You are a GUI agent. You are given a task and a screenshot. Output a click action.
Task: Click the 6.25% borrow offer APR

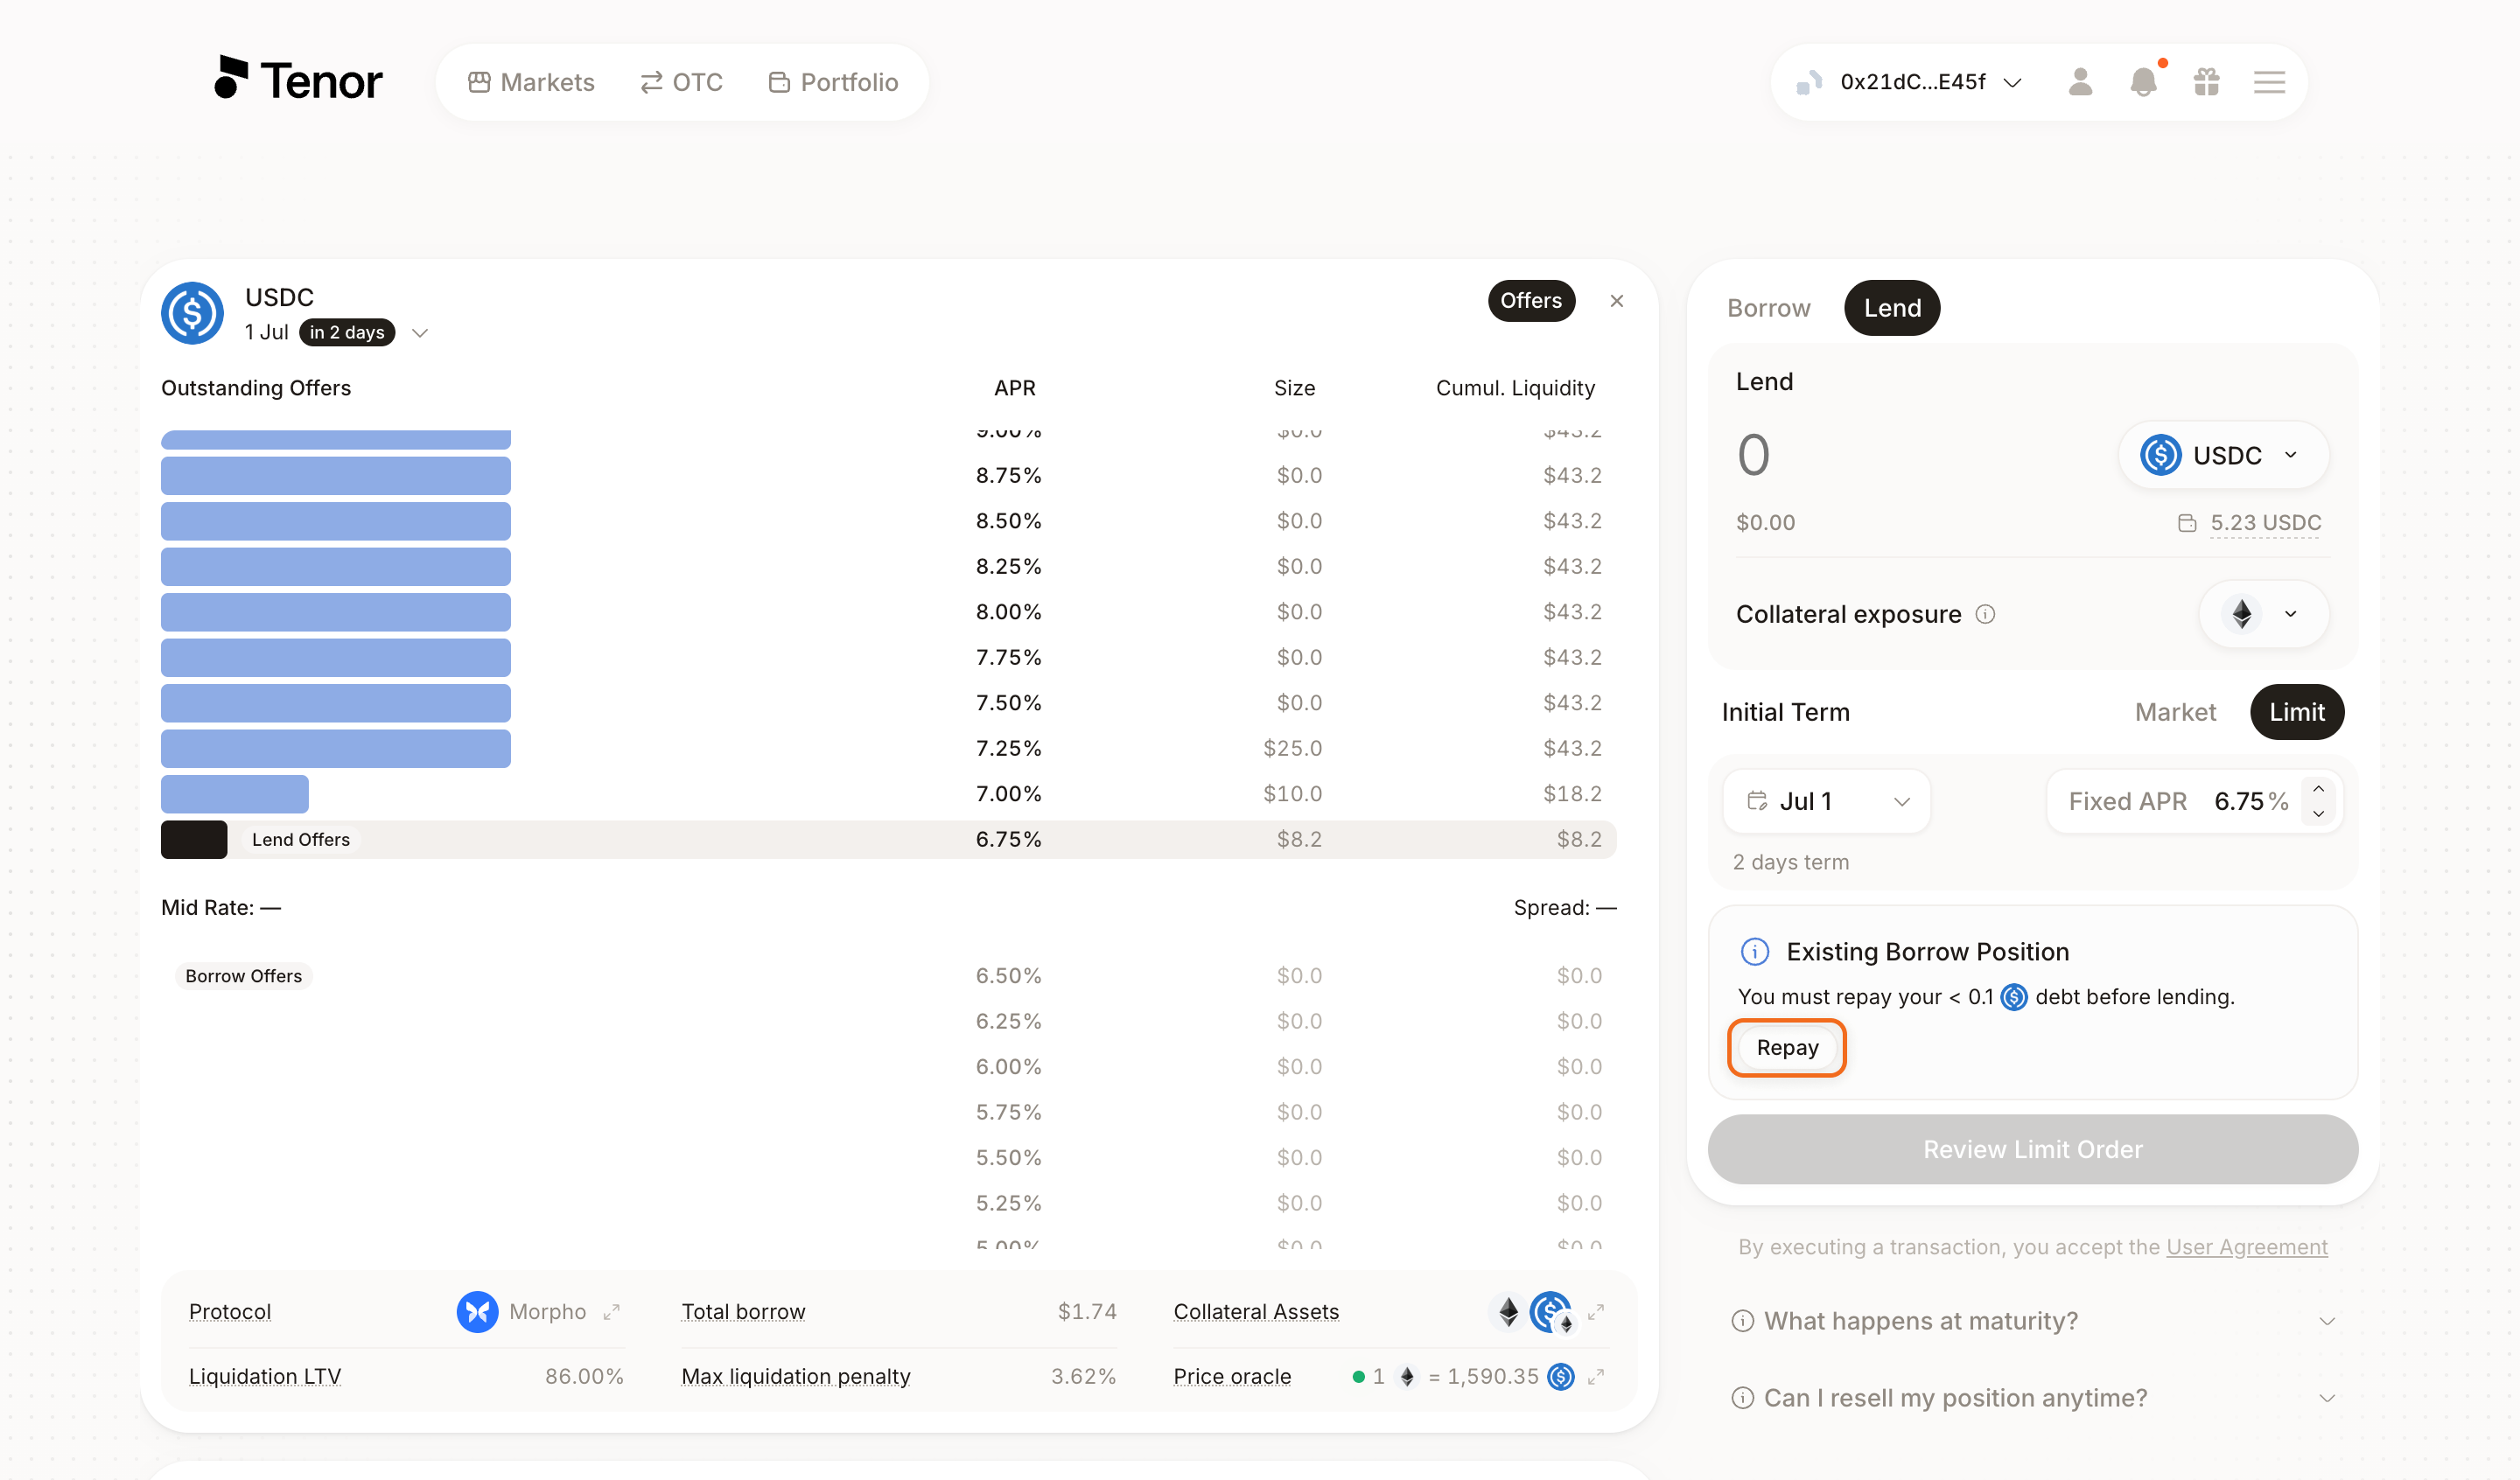[x=1008, y=1021]
